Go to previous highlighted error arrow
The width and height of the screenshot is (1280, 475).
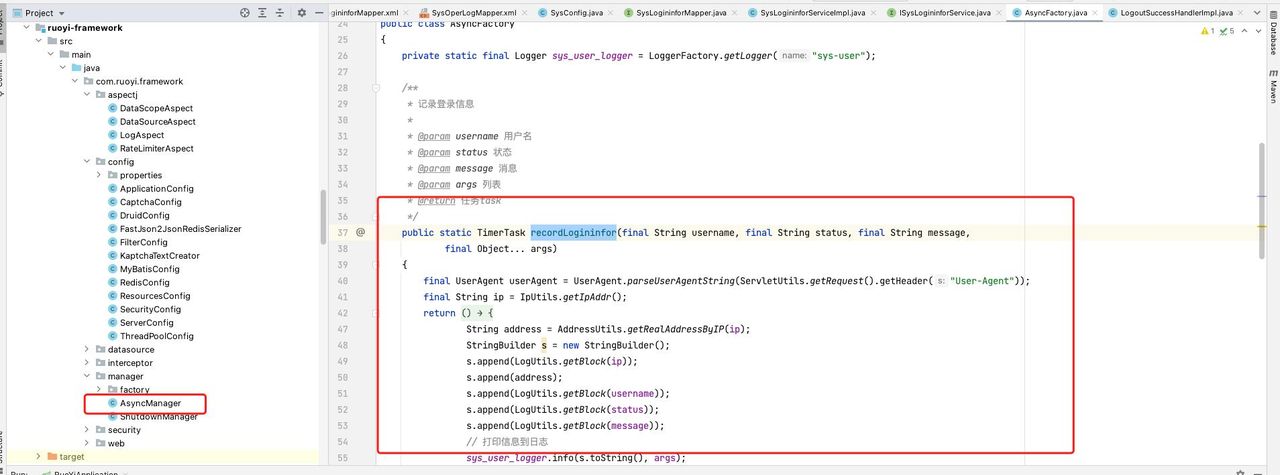pyautogui.click(x=1243, y=31)
